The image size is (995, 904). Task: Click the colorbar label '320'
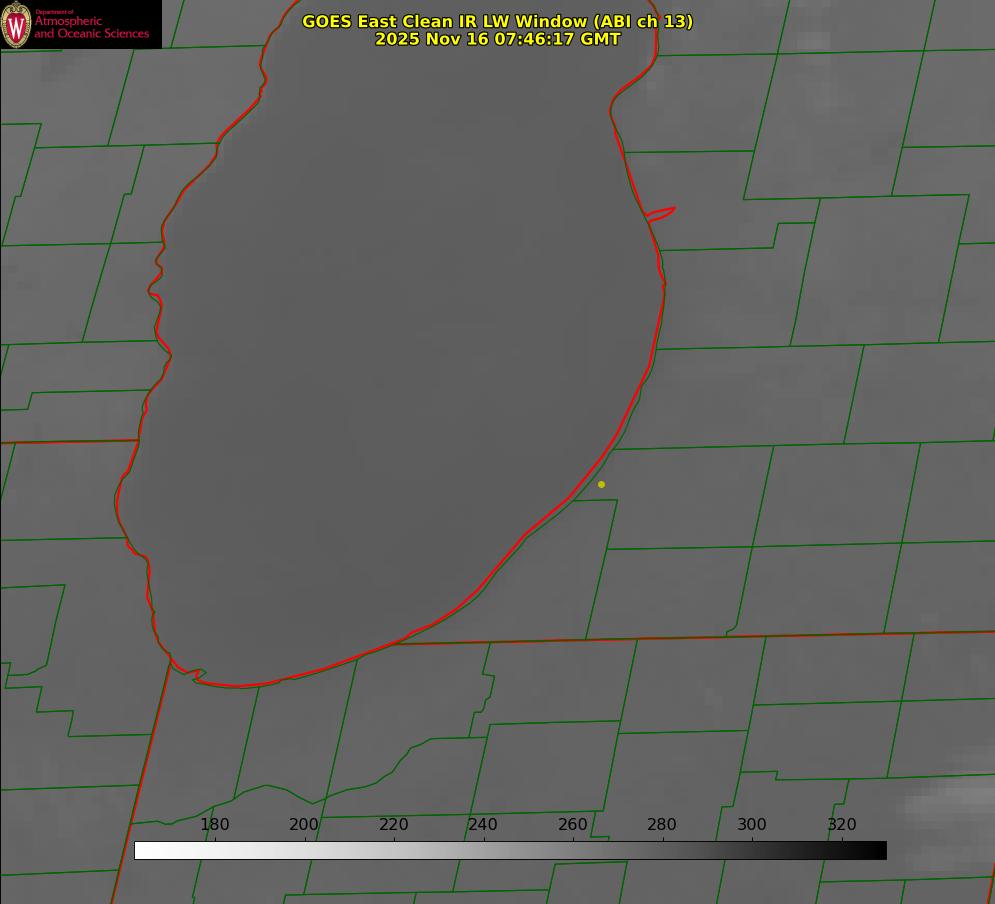[x=842, y=824]
